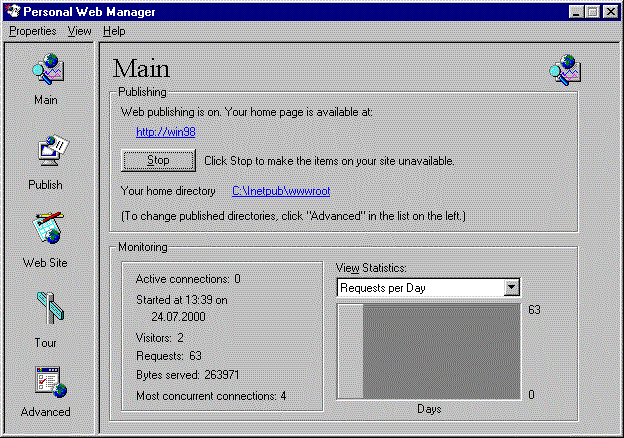Click the Tour label in the sidebar
624x438 pixels.
(x=45, y=343)
